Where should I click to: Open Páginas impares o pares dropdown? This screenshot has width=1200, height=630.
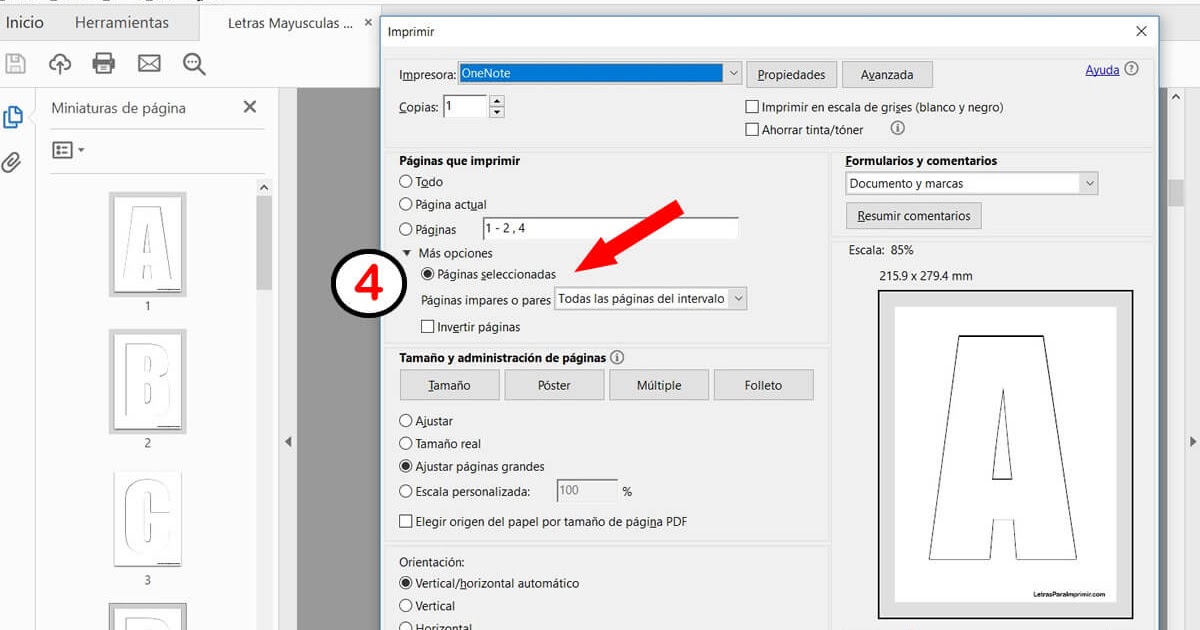click(651, 298)
